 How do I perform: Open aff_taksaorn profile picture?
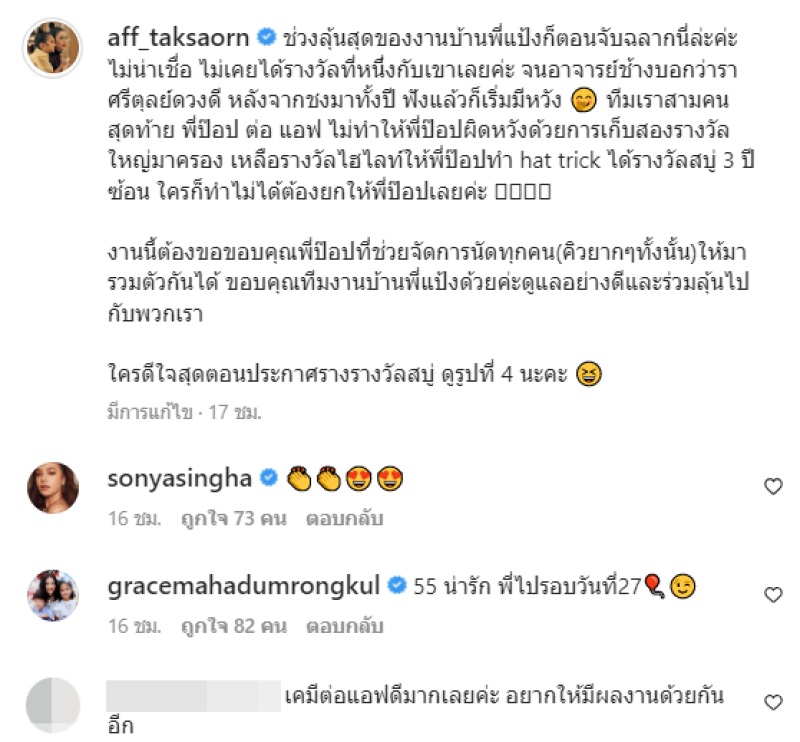(53, 48)
